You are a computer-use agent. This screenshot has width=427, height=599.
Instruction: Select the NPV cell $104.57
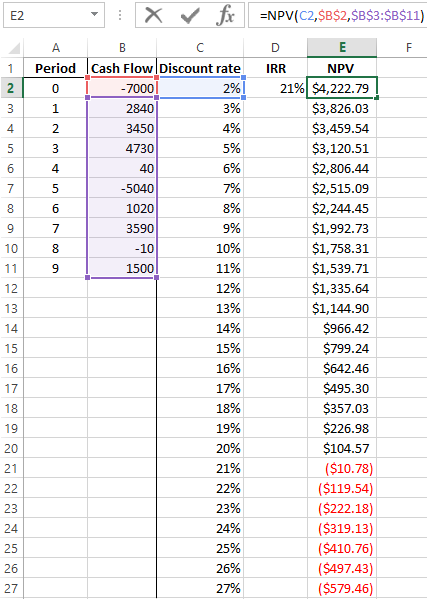tap(342, 448)
